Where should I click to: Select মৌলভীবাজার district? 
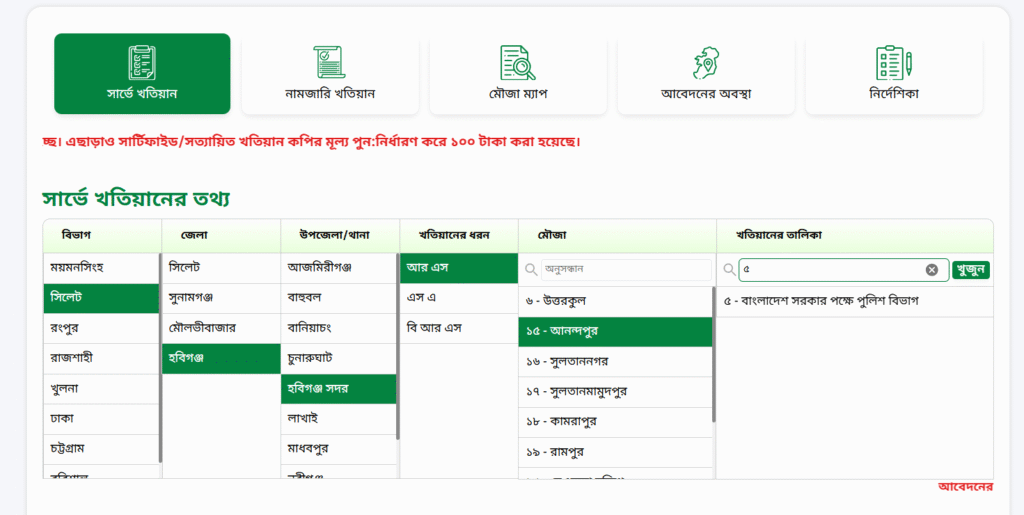click(221, 328)
